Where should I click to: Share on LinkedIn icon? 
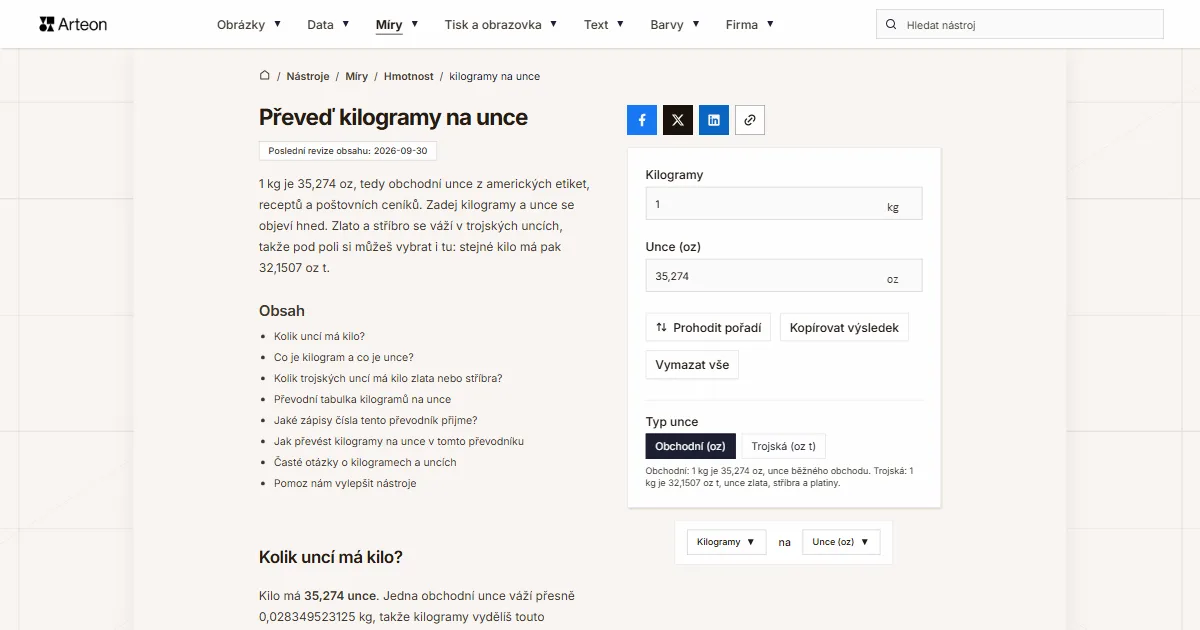coord(714,120)
